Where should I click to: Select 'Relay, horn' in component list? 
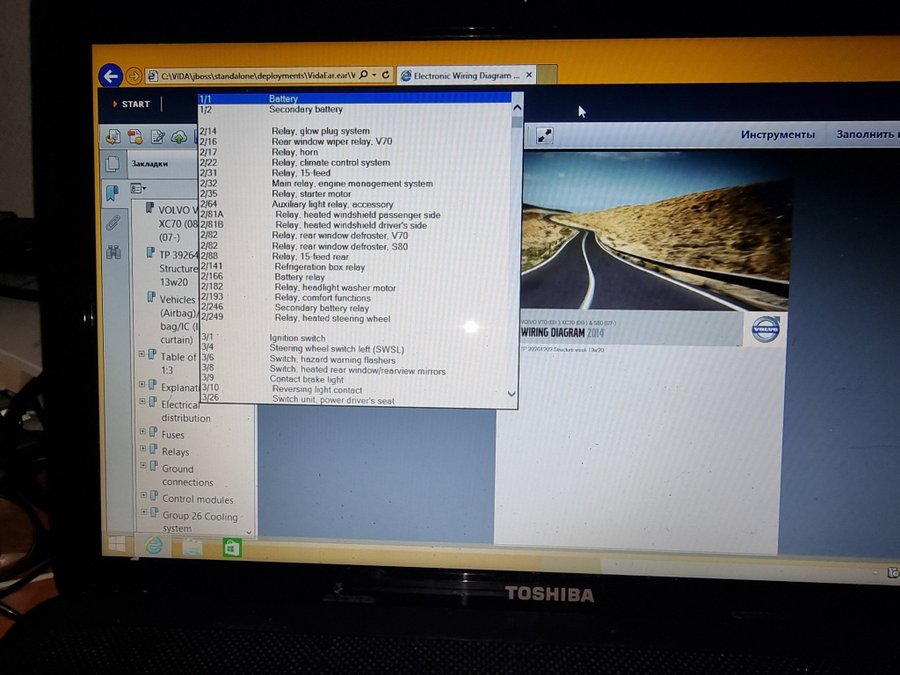click(296, 151)
